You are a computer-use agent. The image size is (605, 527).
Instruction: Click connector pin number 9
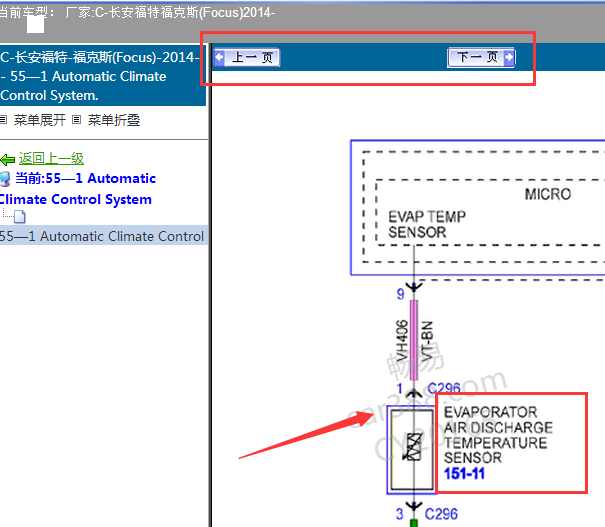pyautogui.click(x=401, y=294)
